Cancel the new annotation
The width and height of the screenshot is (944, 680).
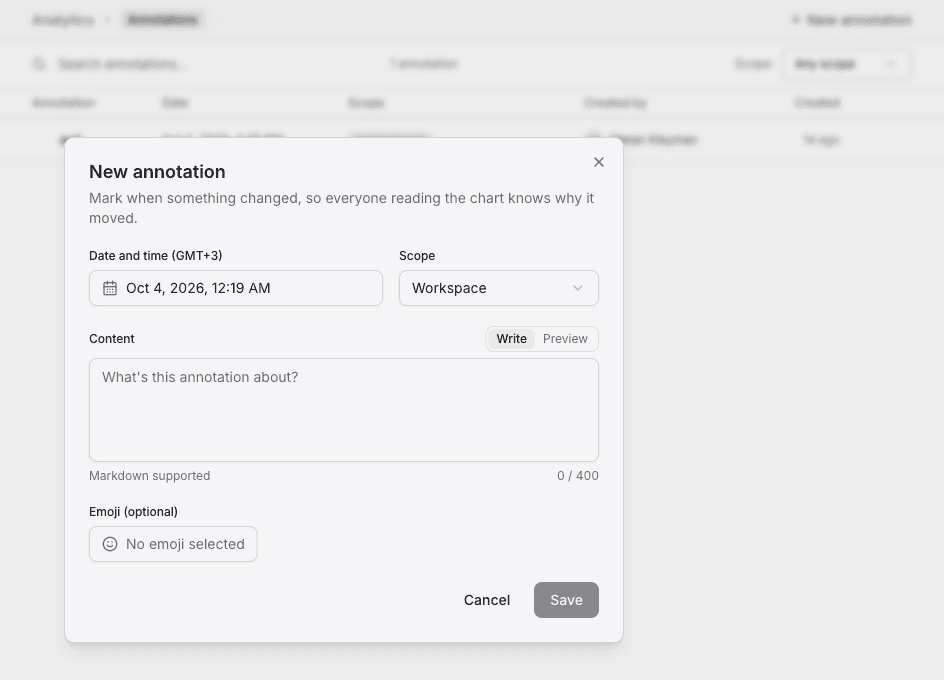click(x=486, y=600)
